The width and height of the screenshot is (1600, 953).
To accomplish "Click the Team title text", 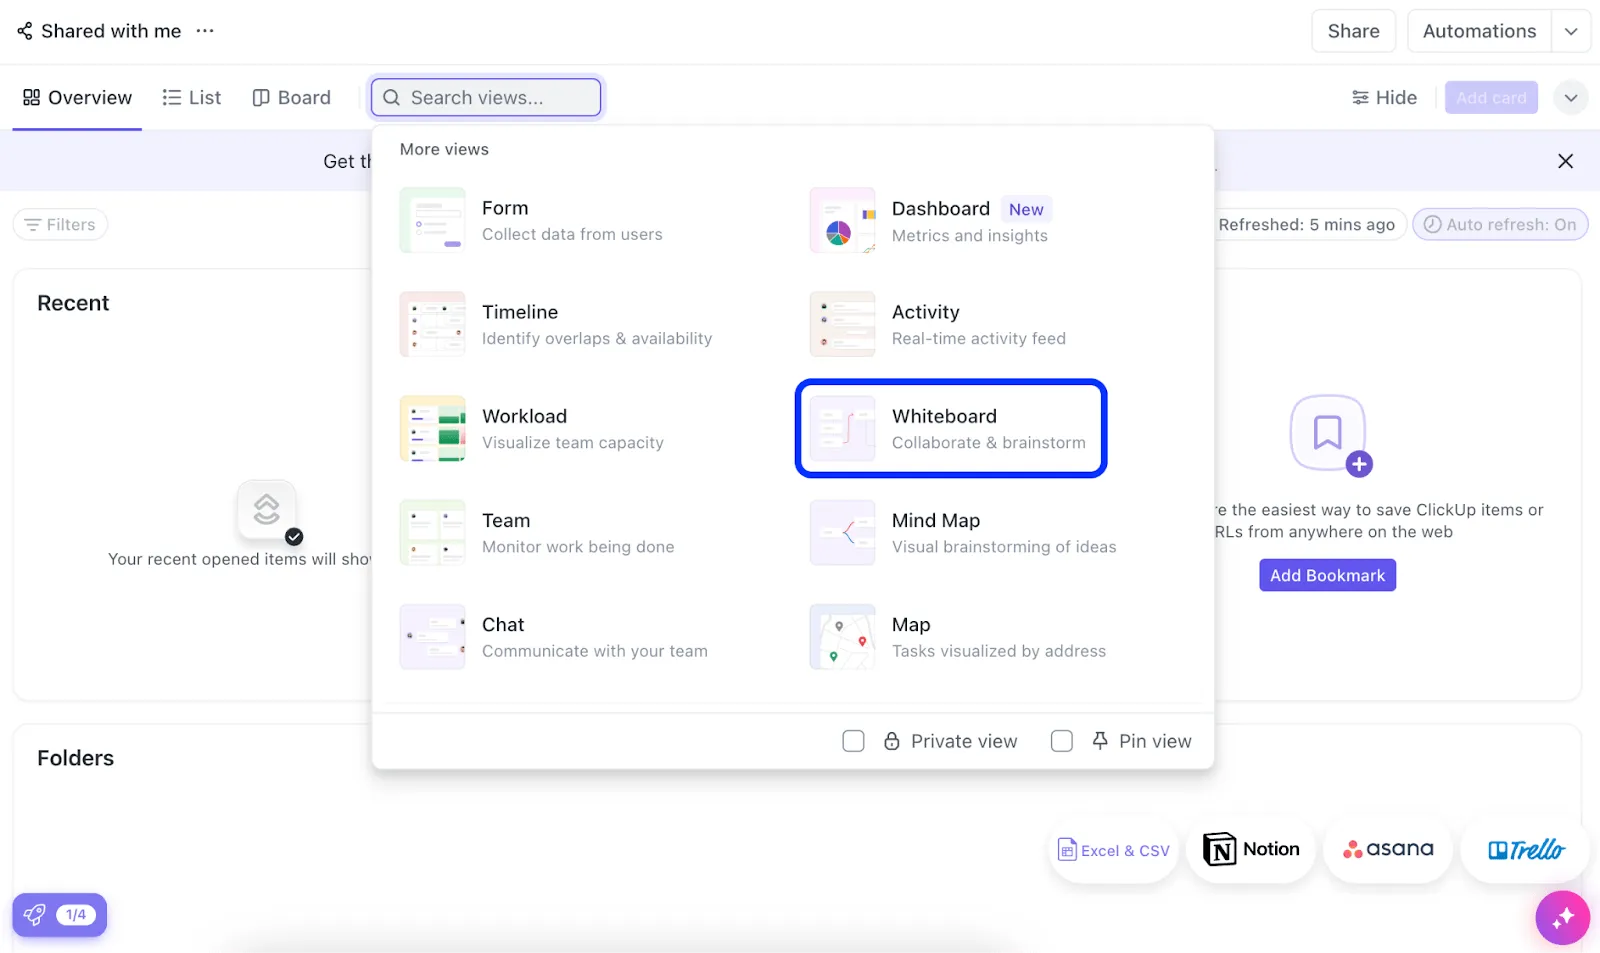I will tap(506, 520).
